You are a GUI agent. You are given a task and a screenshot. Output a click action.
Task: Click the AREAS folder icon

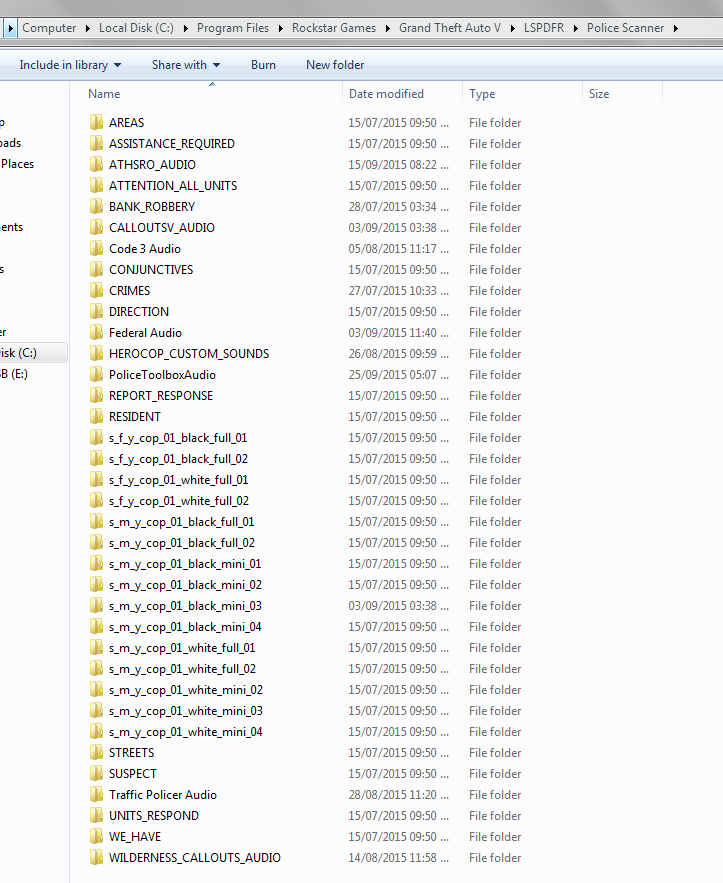click(96, 122)
